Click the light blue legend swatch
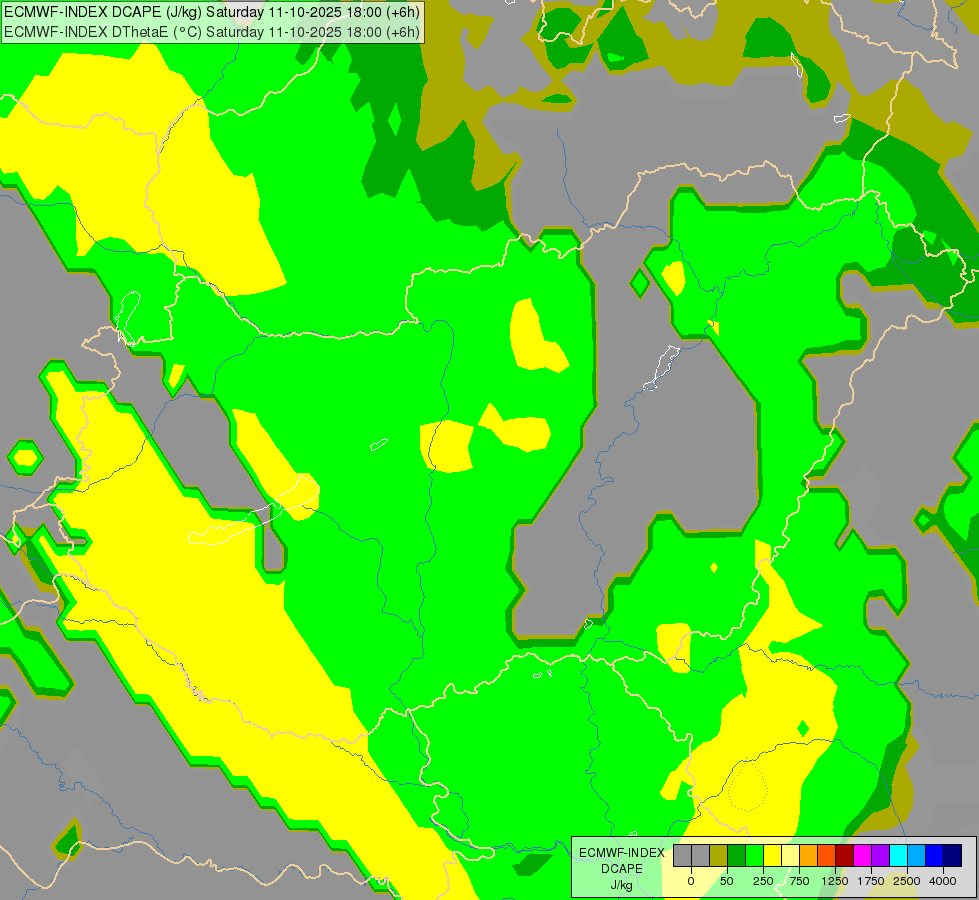979x900 pixels. pyautogui.click(x=917, y=856)
